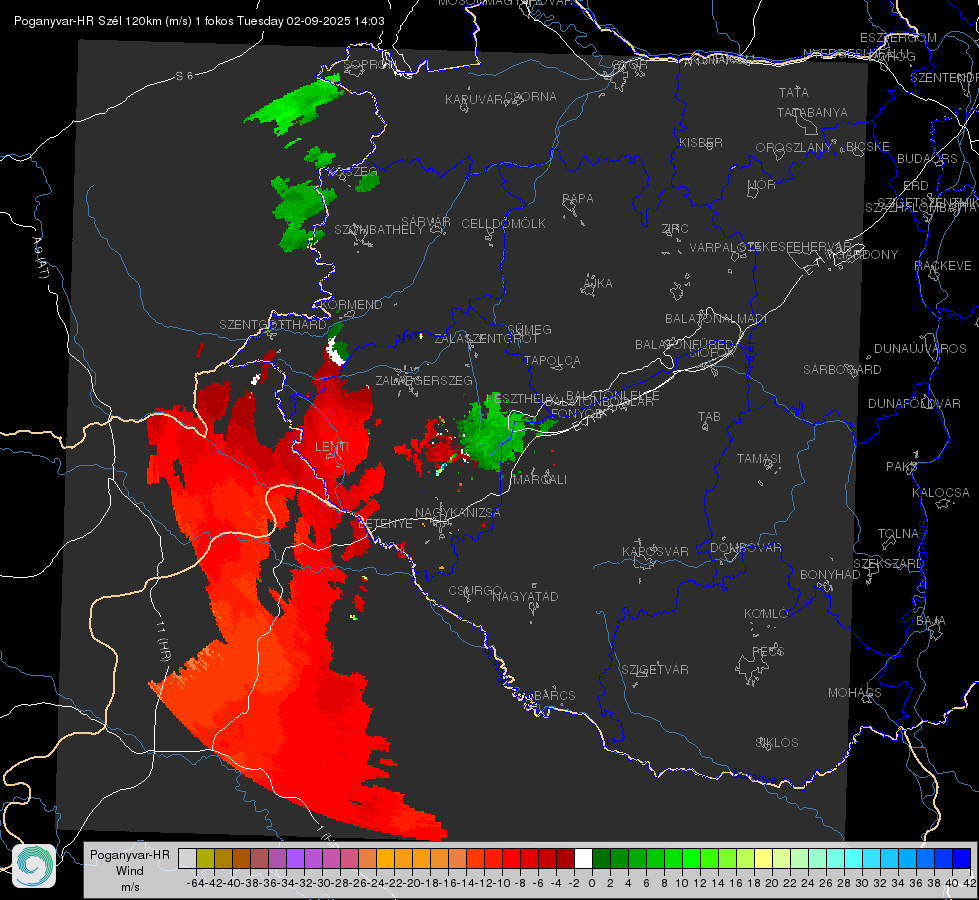Click the TATA city label

[x=794, y=92]
